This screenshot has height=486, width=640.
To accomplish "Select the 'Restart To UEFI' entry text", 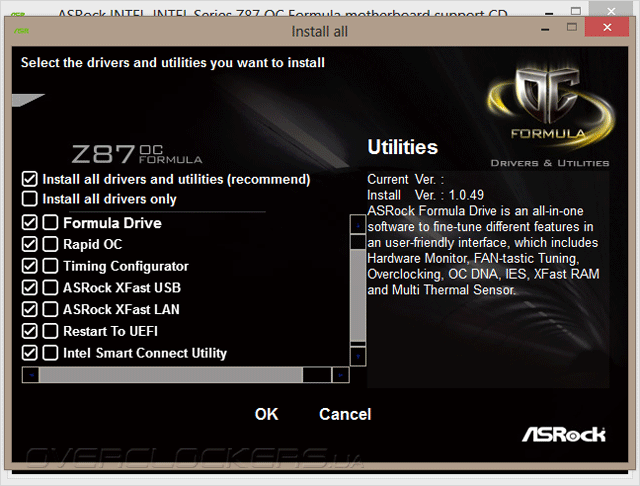I will pos(110,331).
